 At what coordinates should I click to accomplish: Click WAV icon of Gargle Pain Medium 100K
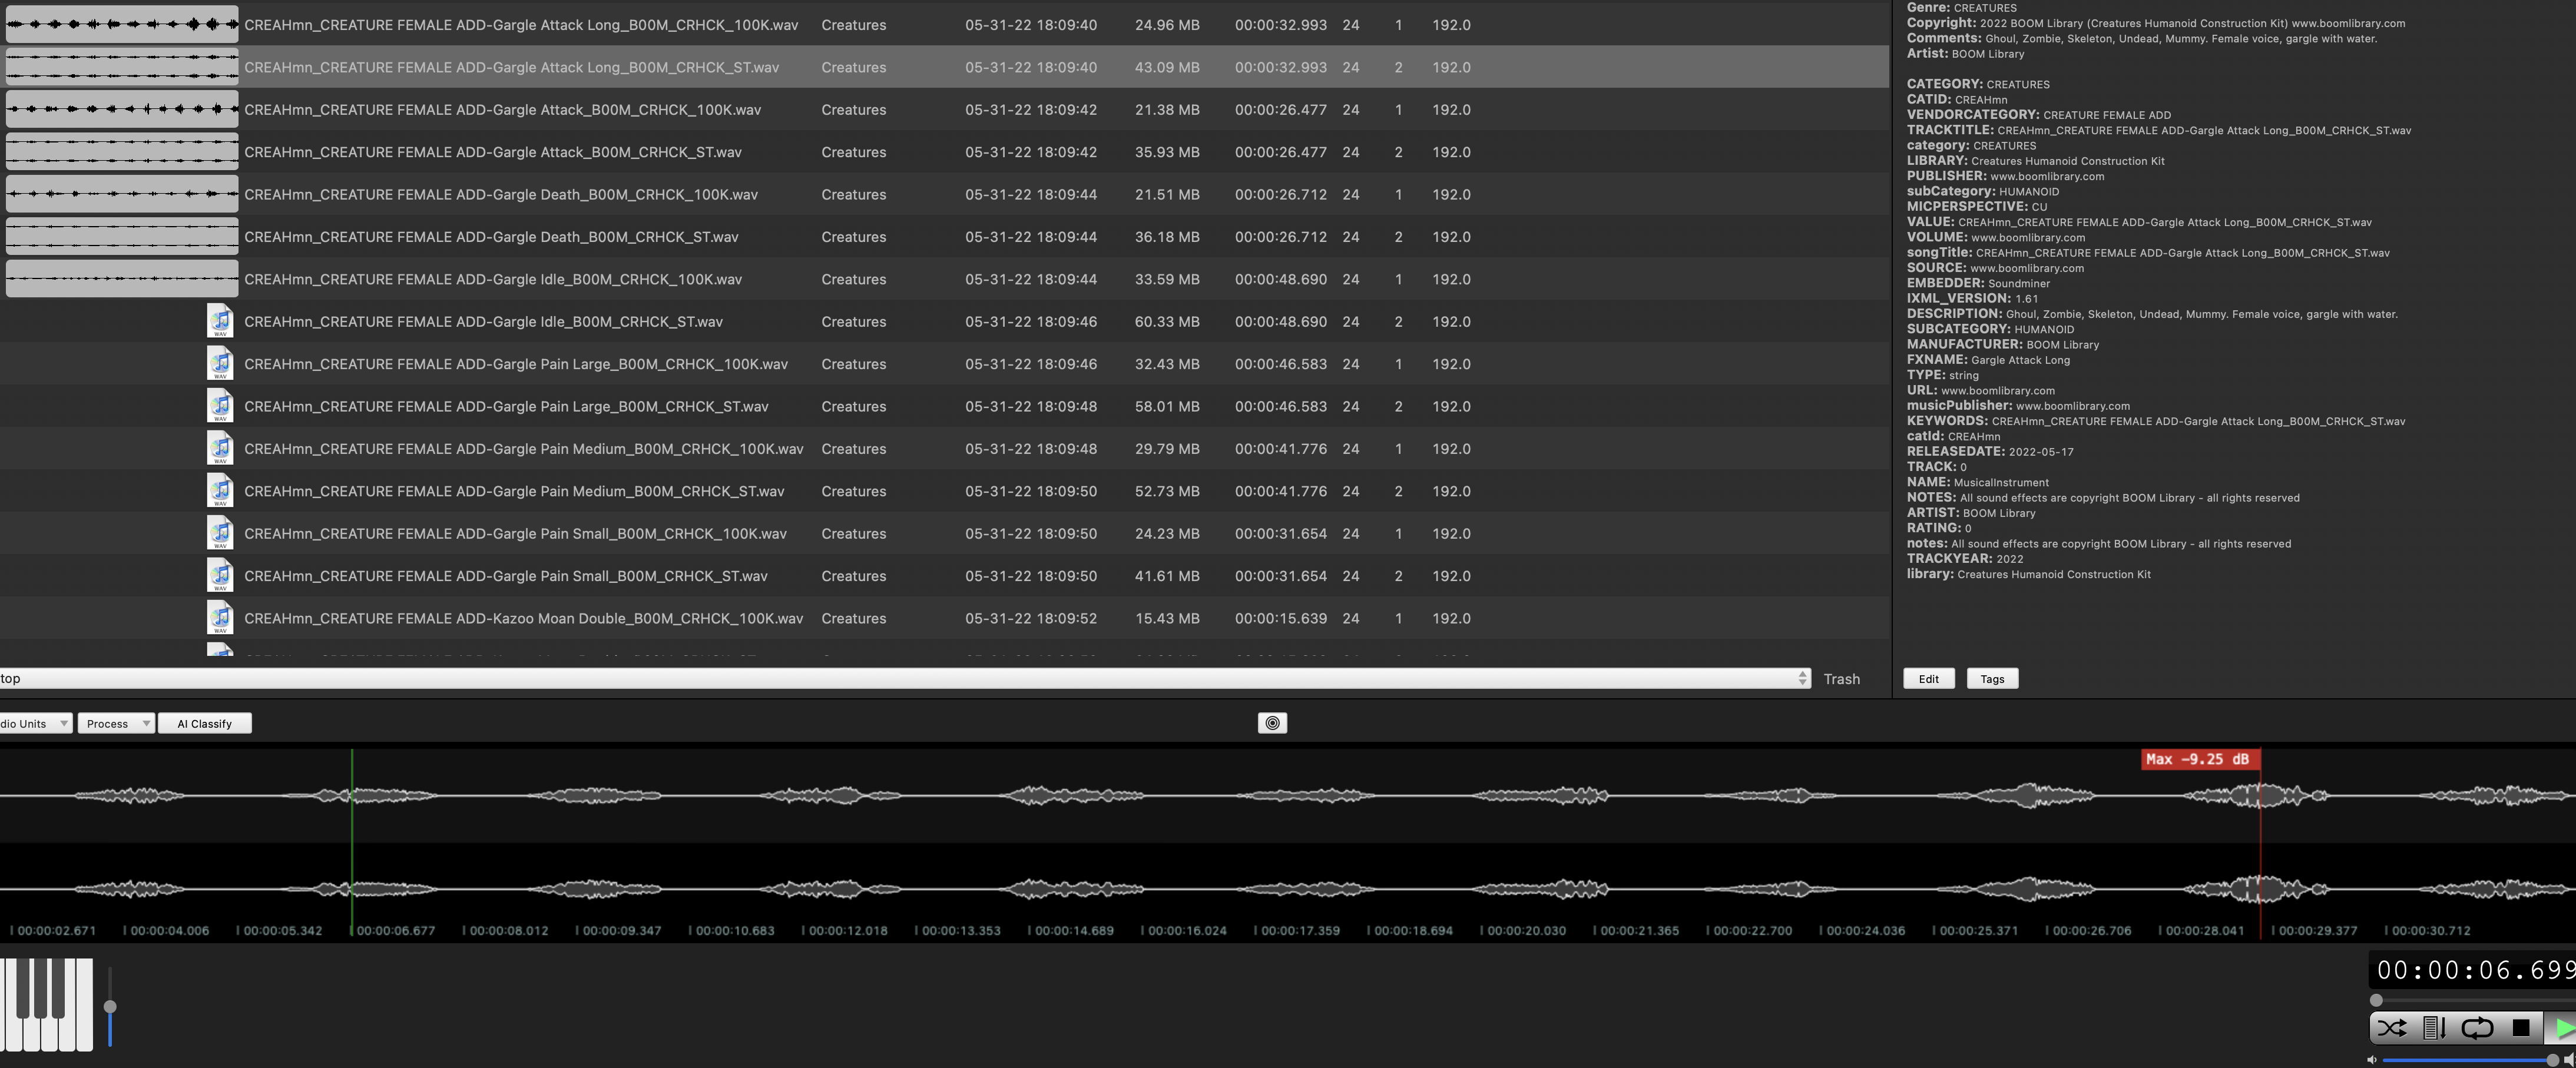(x=220, y=449)
